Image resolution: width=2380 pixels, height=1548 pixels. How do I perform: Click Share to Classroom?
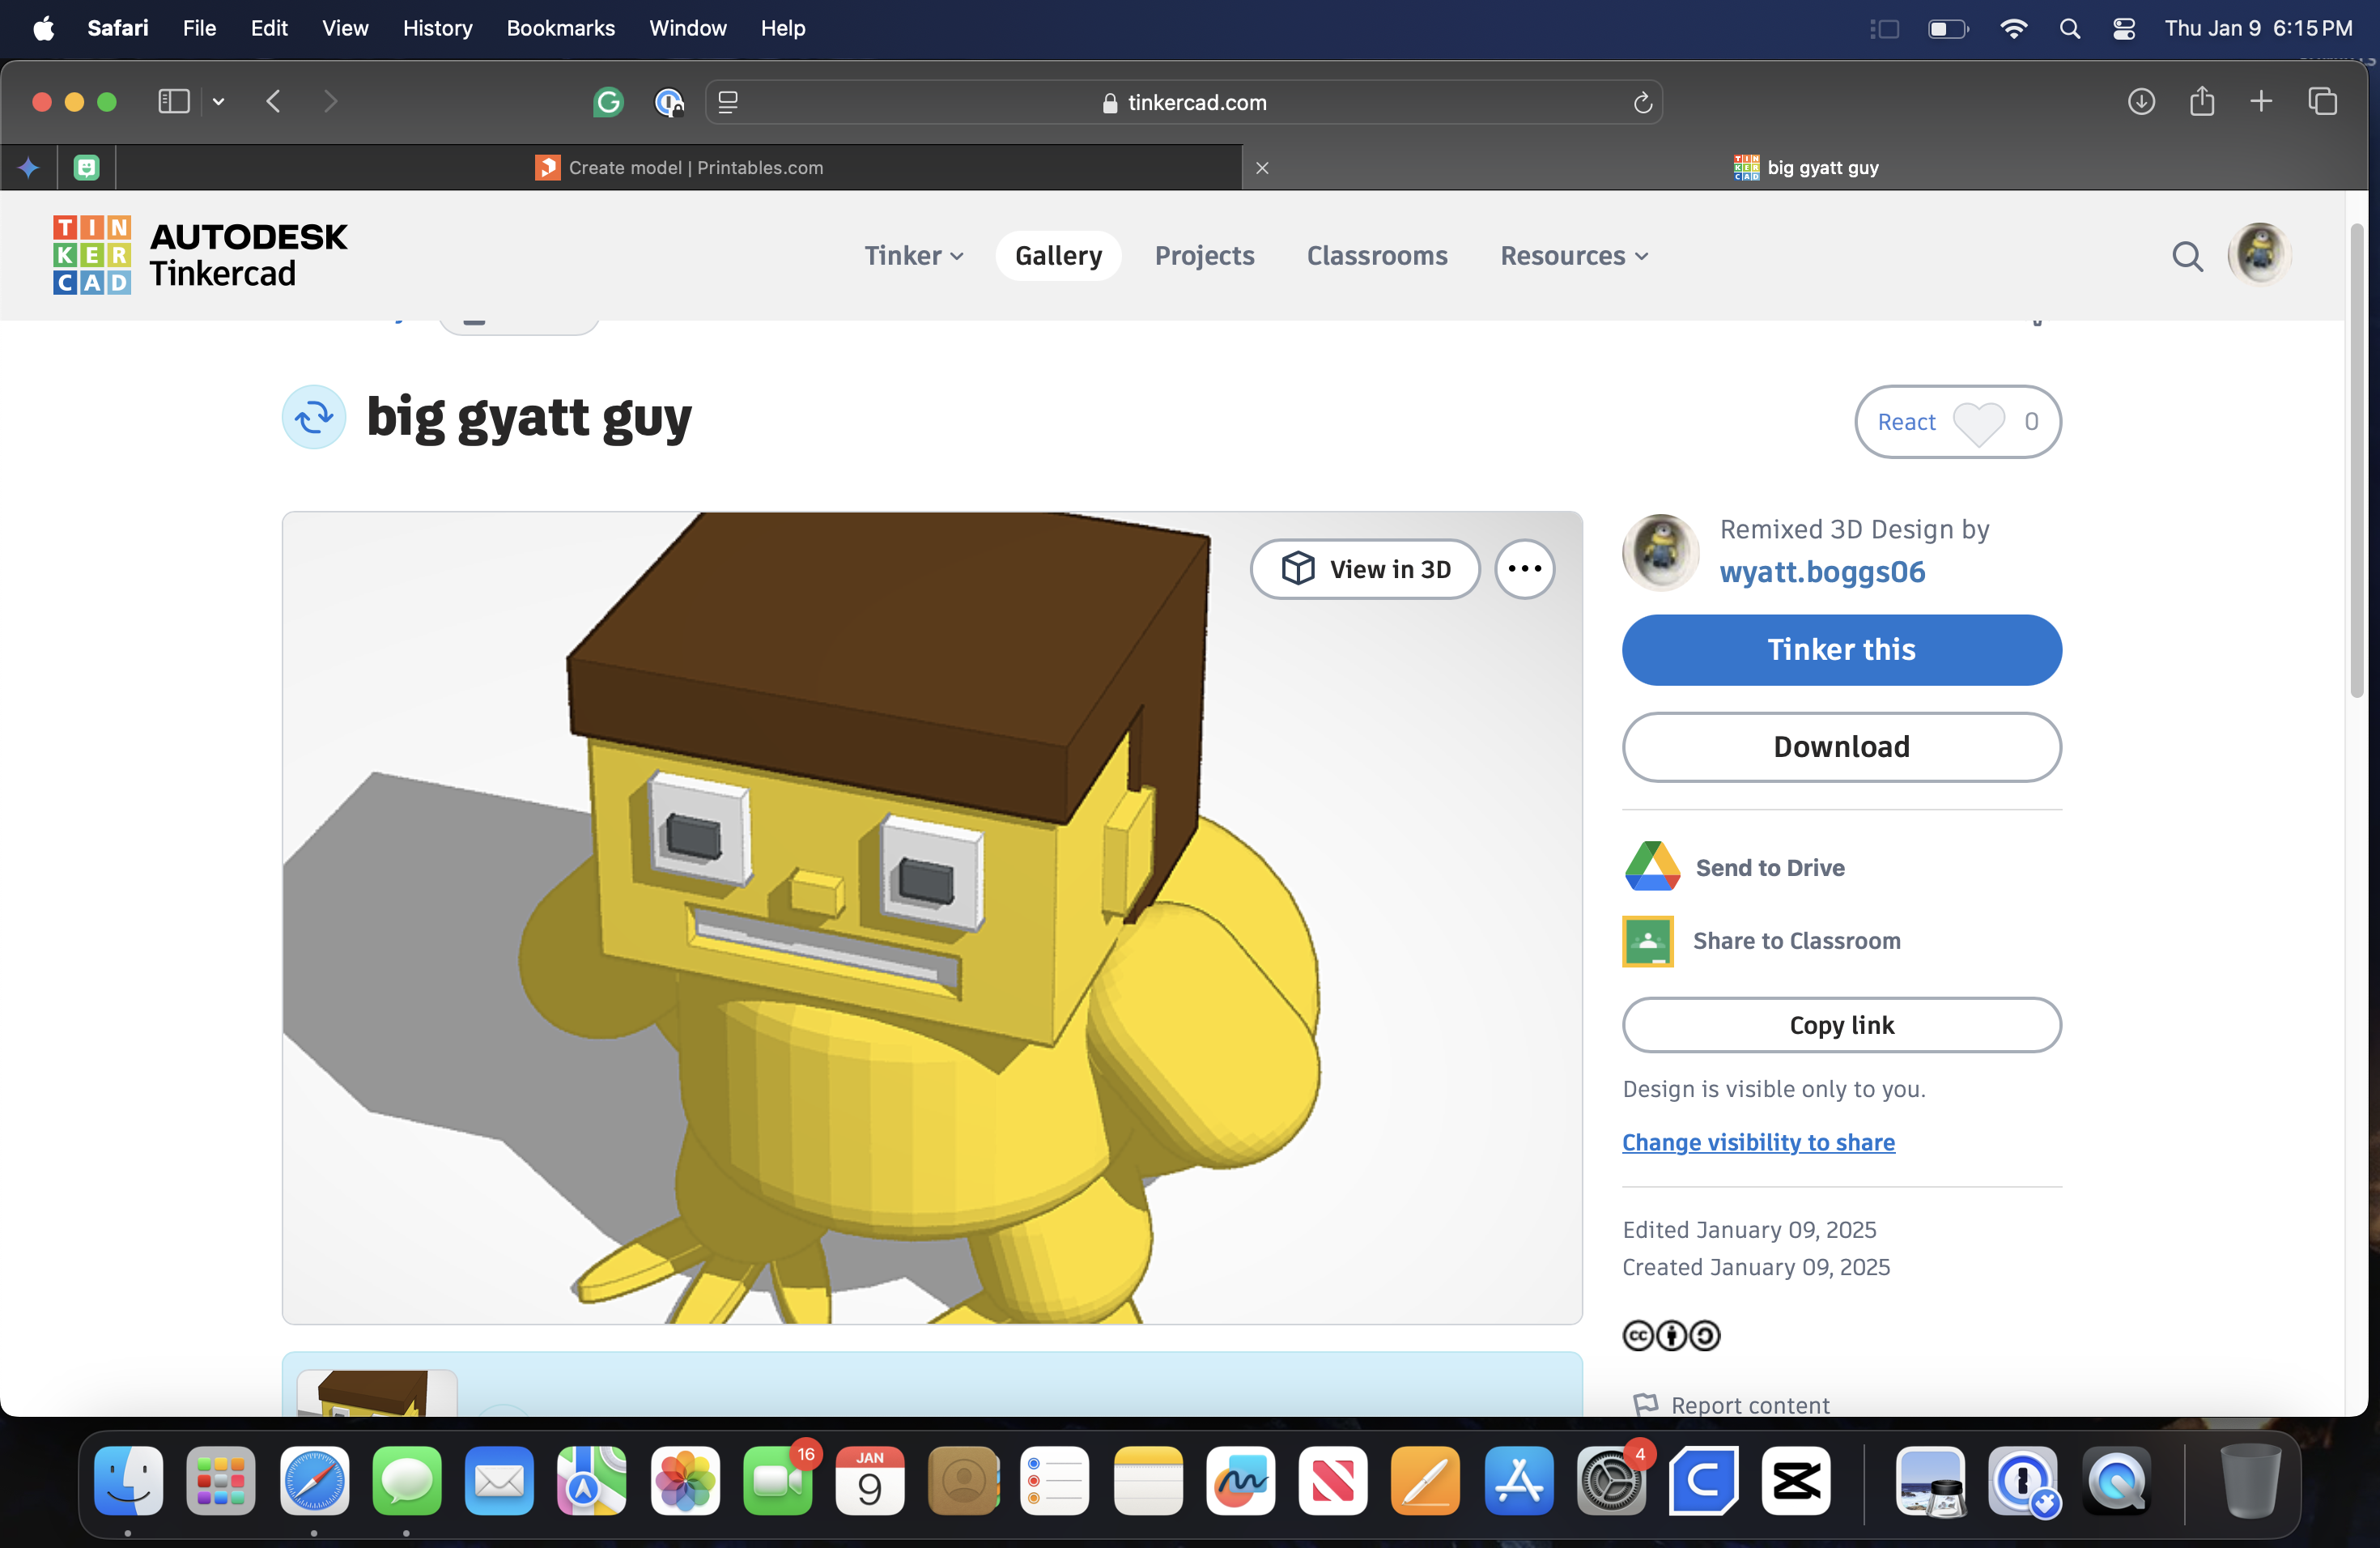coord(1762,941)
